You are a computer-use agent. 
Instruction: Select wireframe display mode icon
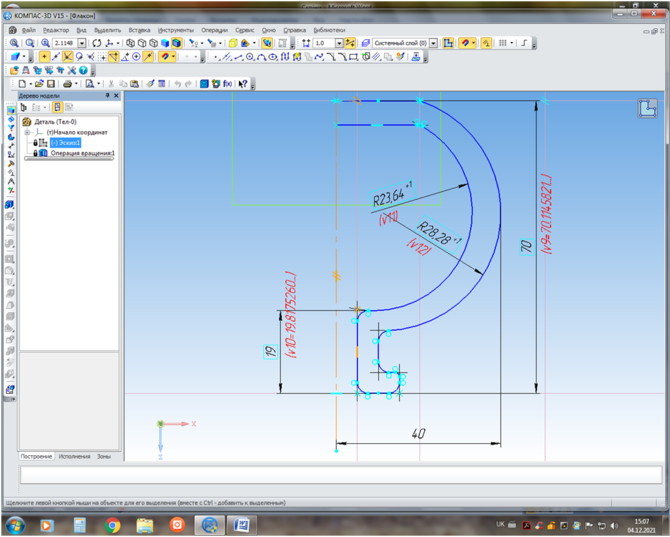pos(131,43)
